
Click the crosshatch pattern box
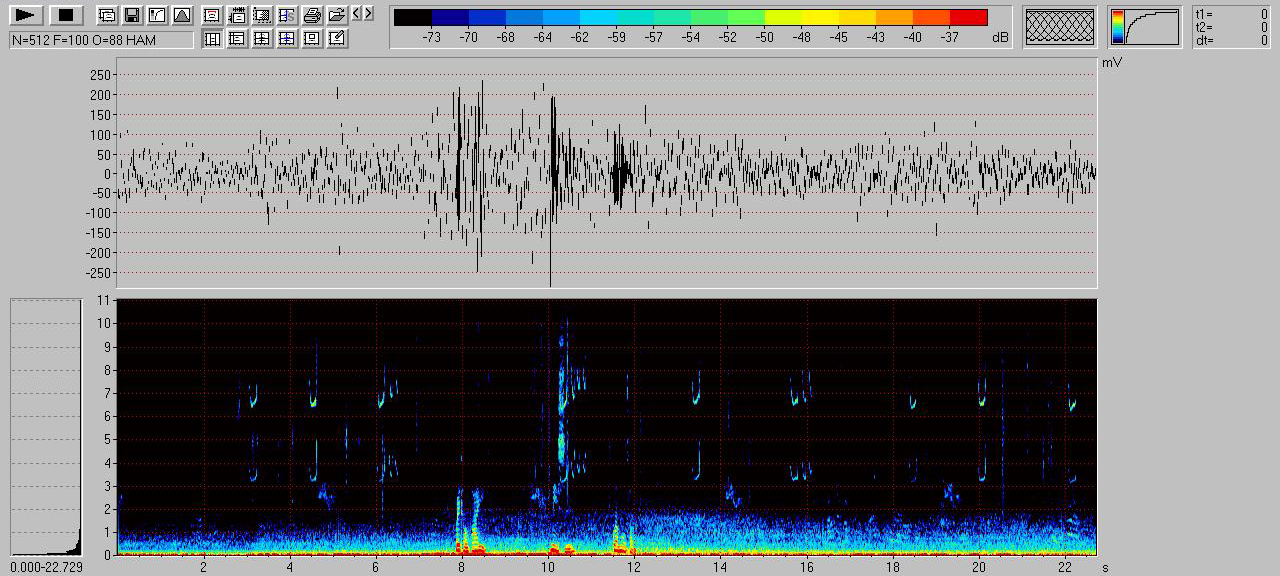point(1061,26)
